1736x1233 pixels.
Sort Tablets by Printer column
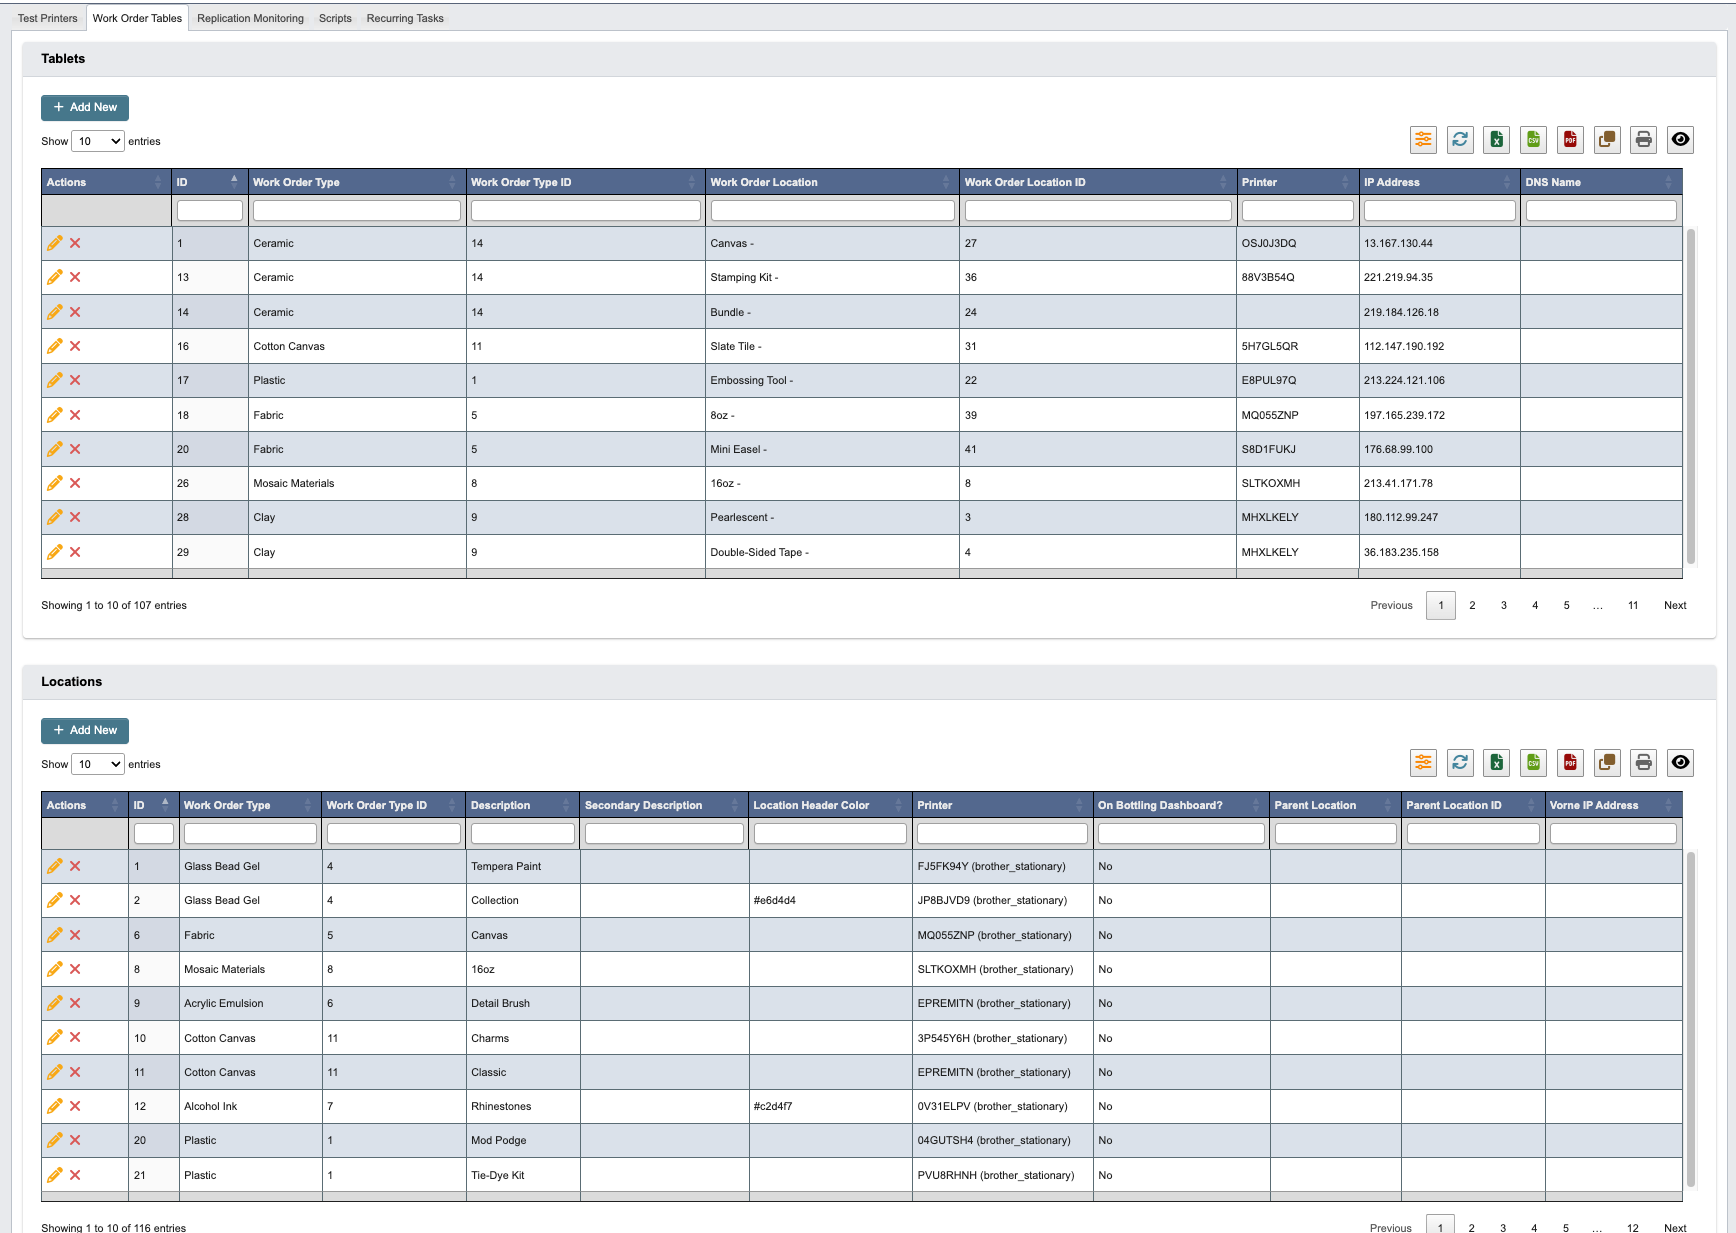[1297, 182]
